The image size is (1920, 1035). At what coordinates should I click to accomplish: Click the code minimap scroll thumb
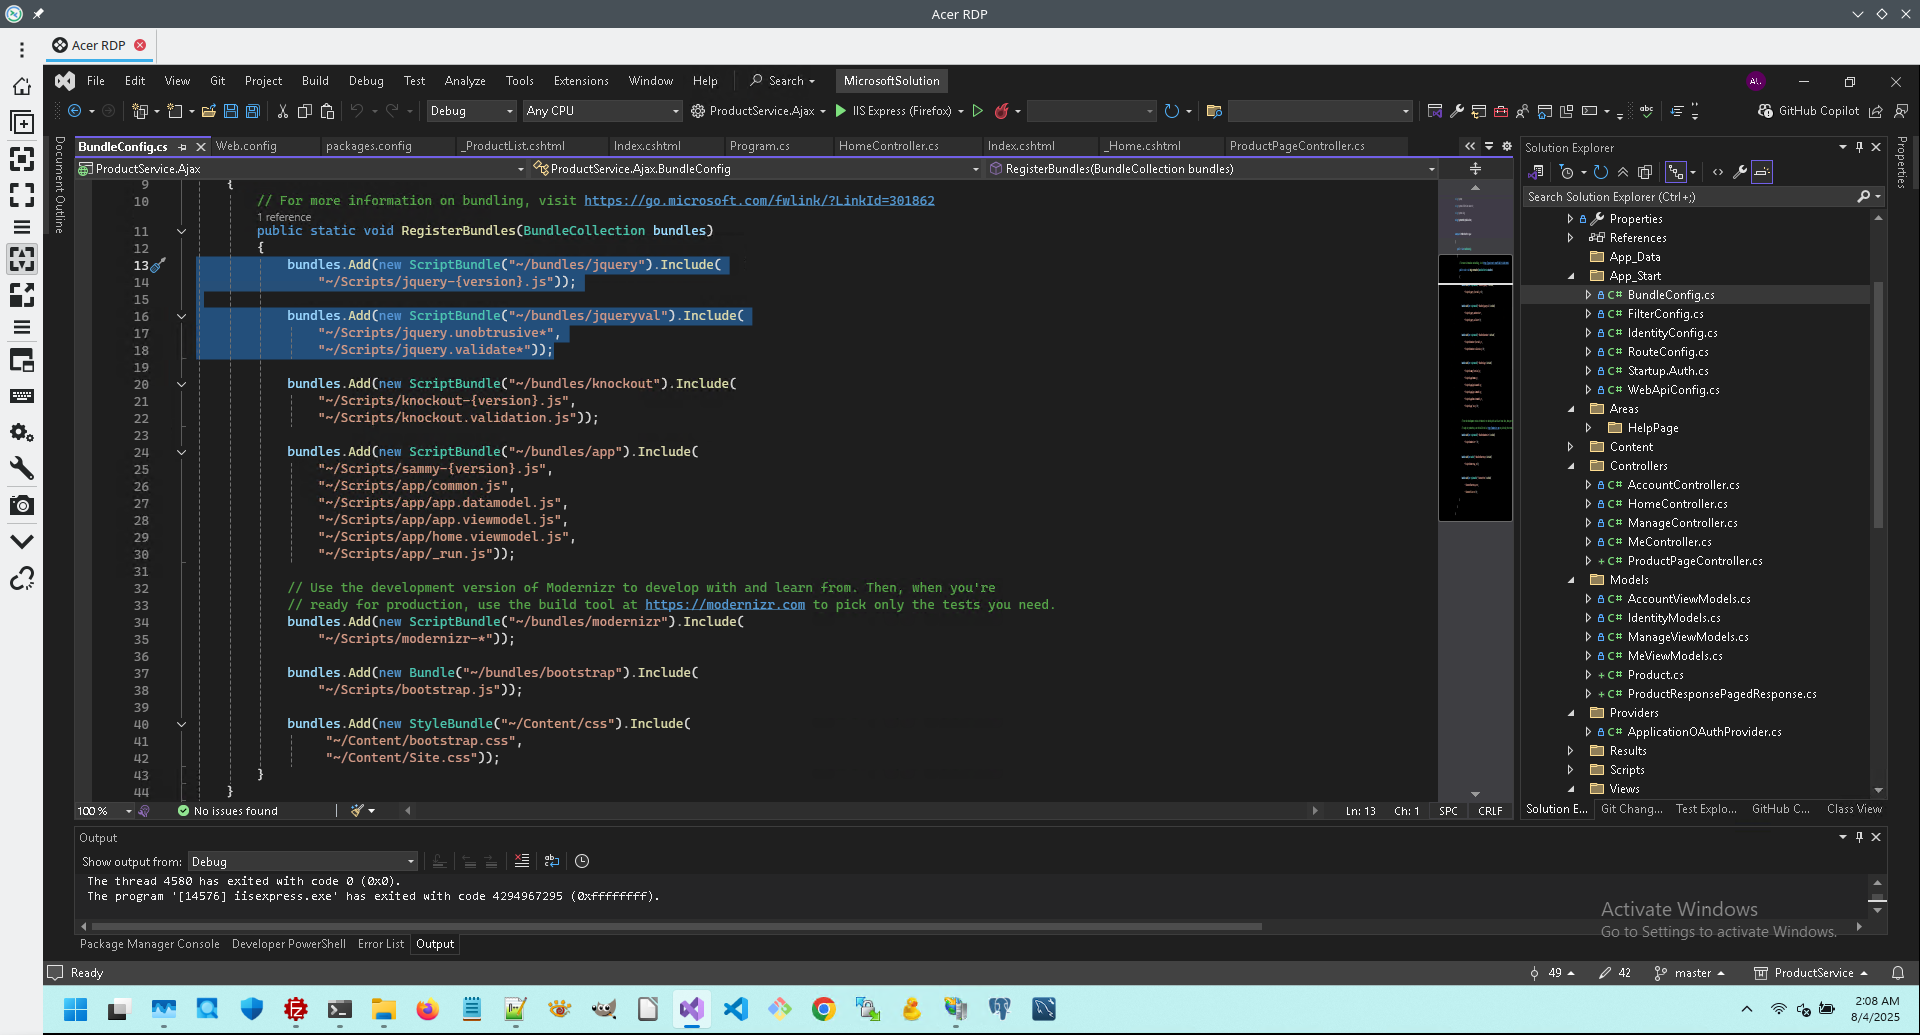point(1475,388)
